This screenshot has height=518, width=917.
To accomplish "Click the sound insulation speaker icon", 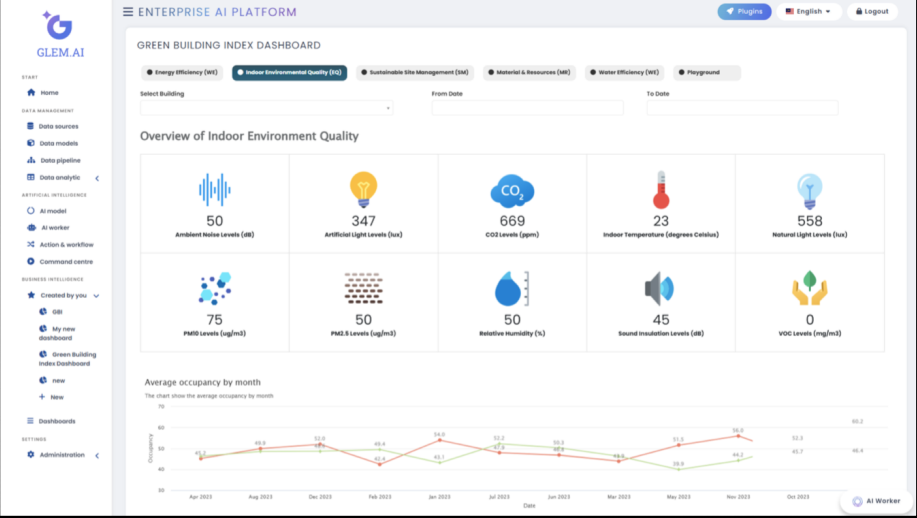I will (x=660, y=288).
